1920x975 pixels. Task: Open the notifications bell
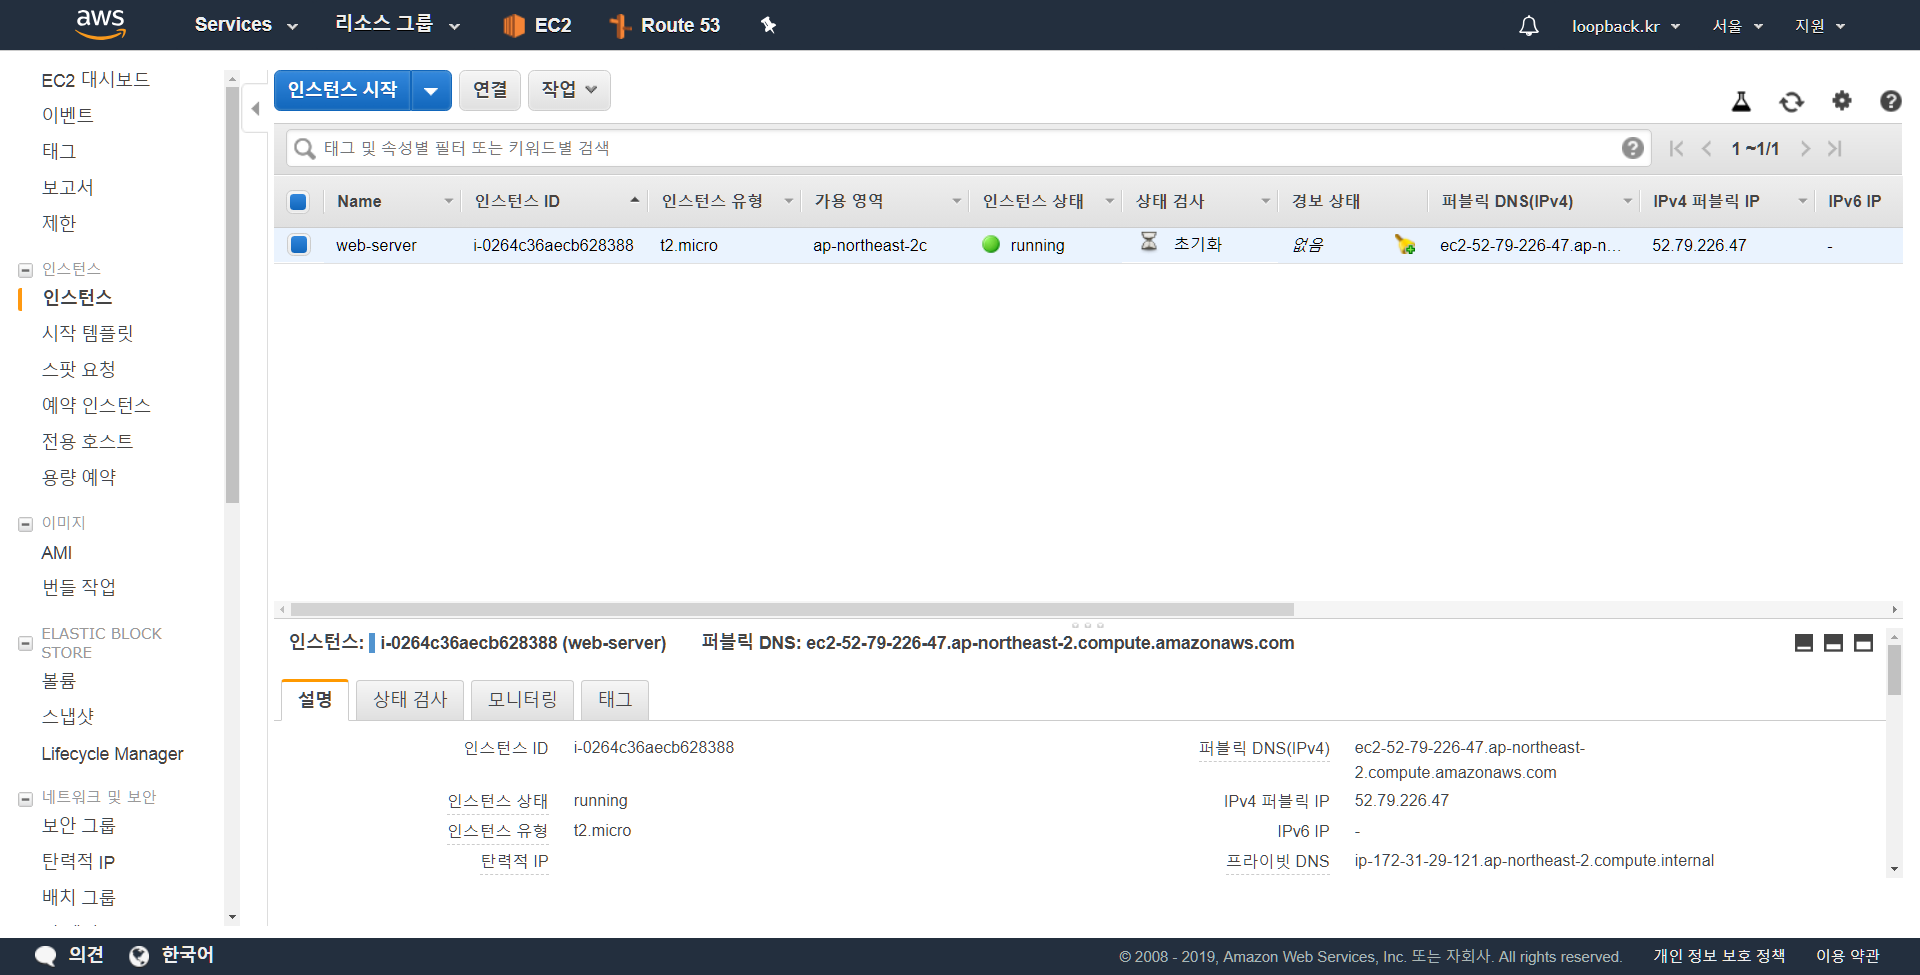click(1528, 26)
